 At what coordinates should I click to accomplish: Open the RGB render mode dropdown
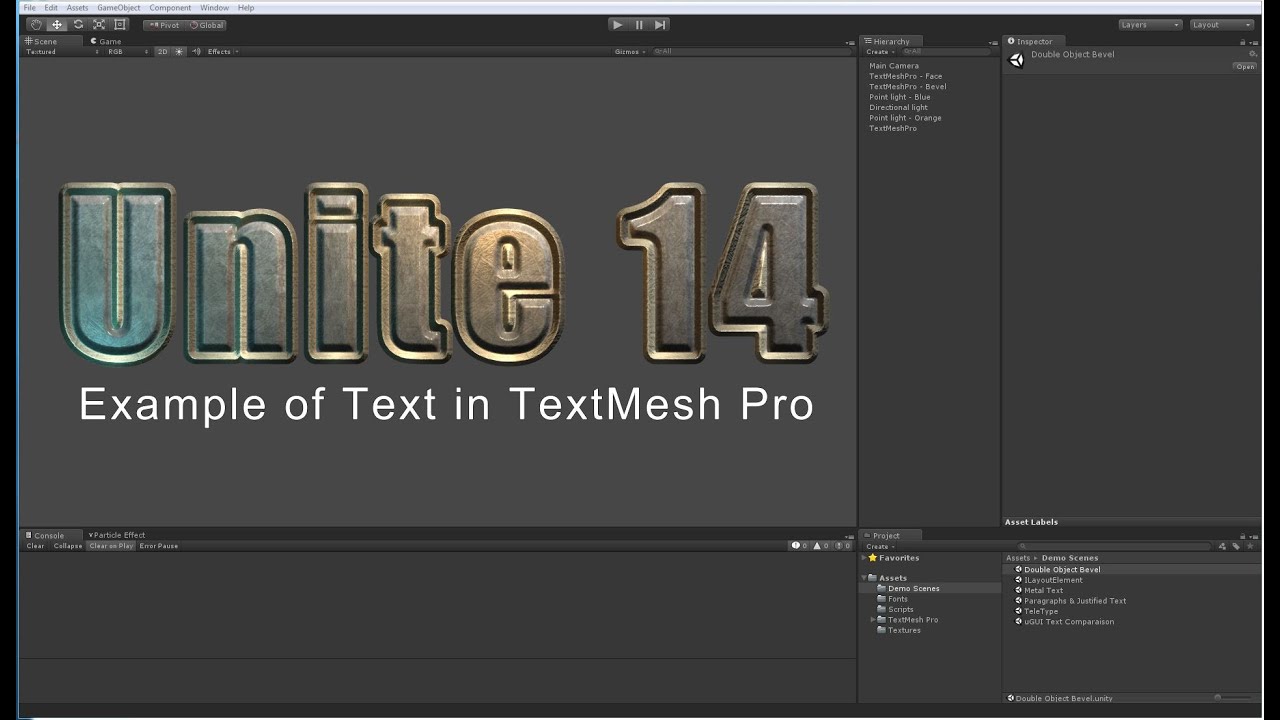[128, 51]
